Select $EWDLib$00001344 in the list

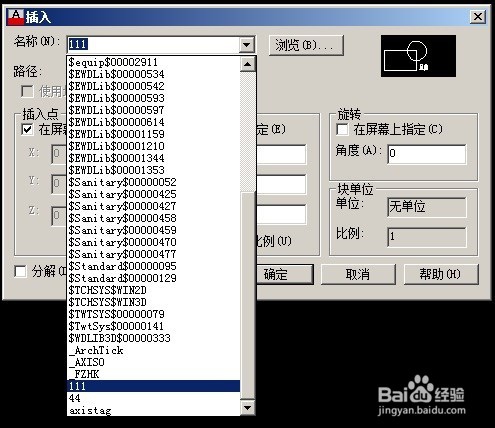[x=153, y=158]
